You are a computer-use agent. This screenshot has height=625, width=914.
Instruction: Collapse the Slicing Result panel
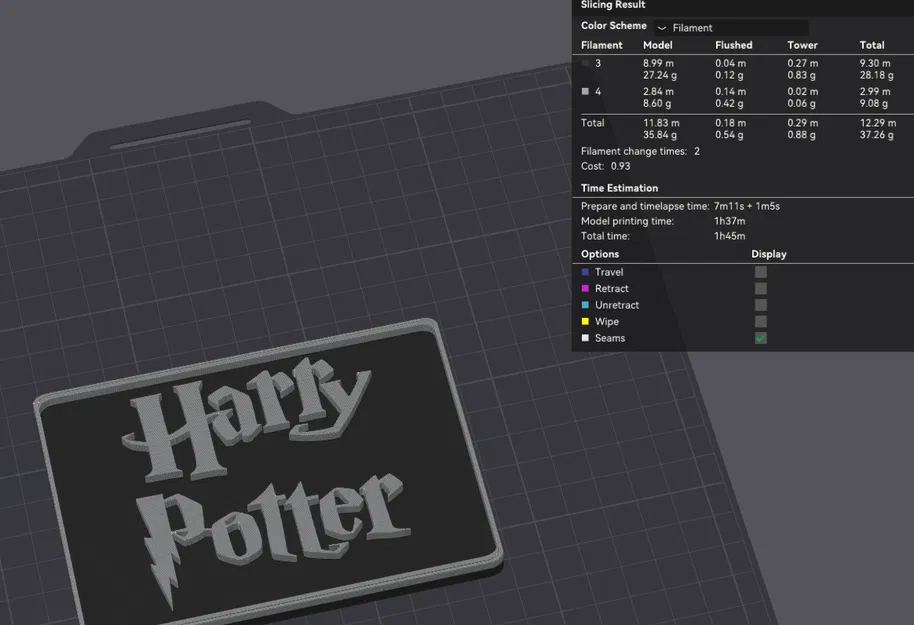(612, 5)
